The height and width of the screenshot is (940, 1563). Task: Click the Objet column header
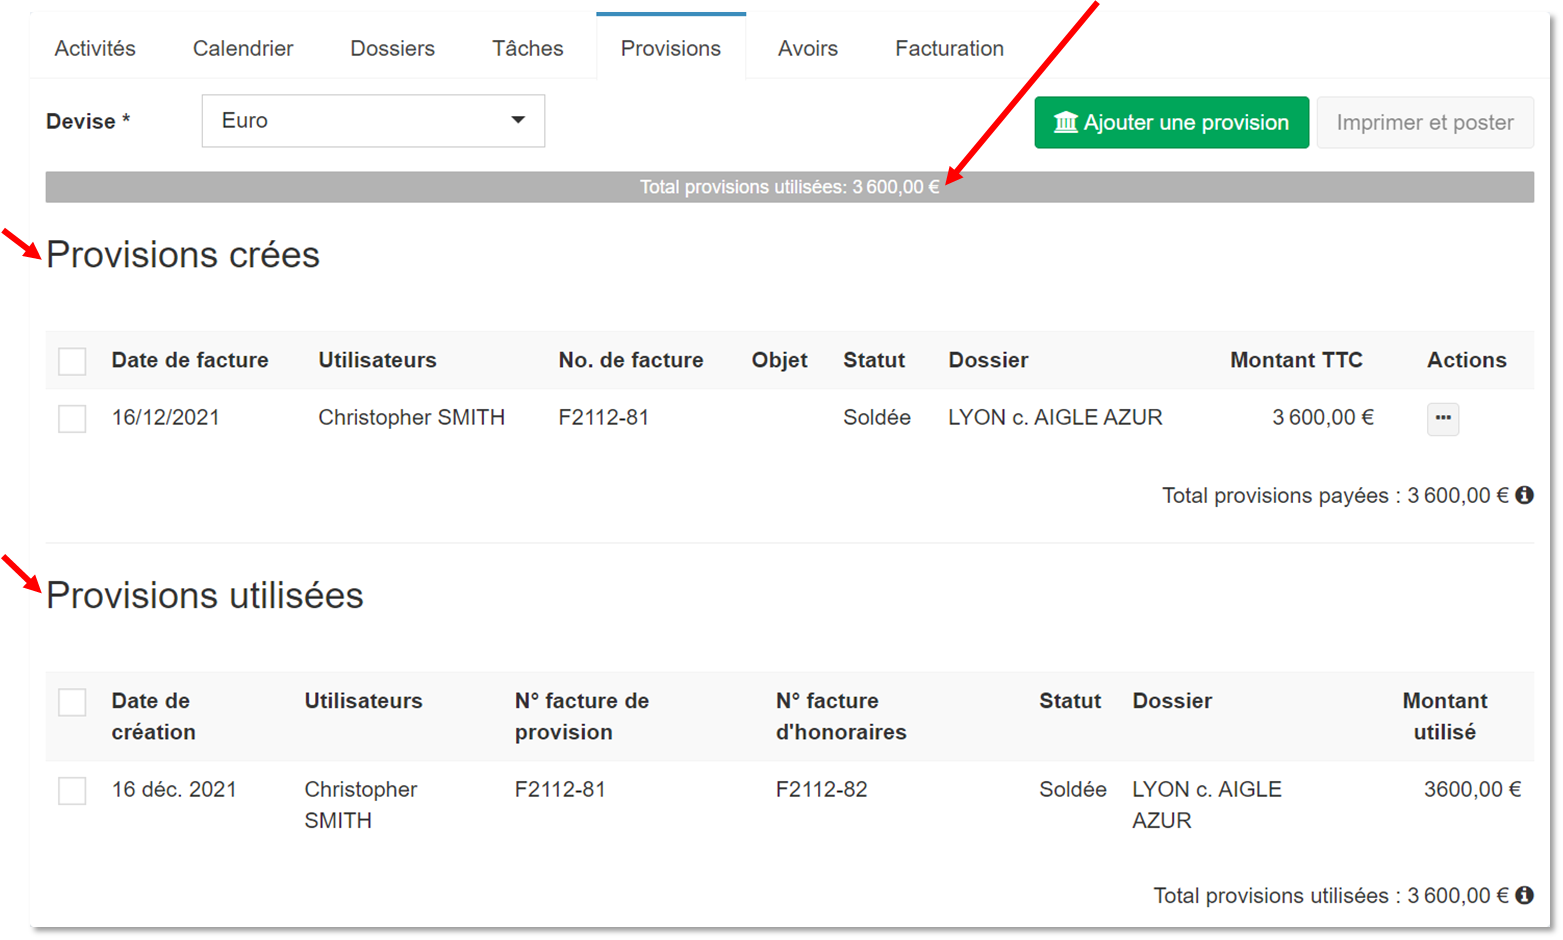tap(780, 360)
